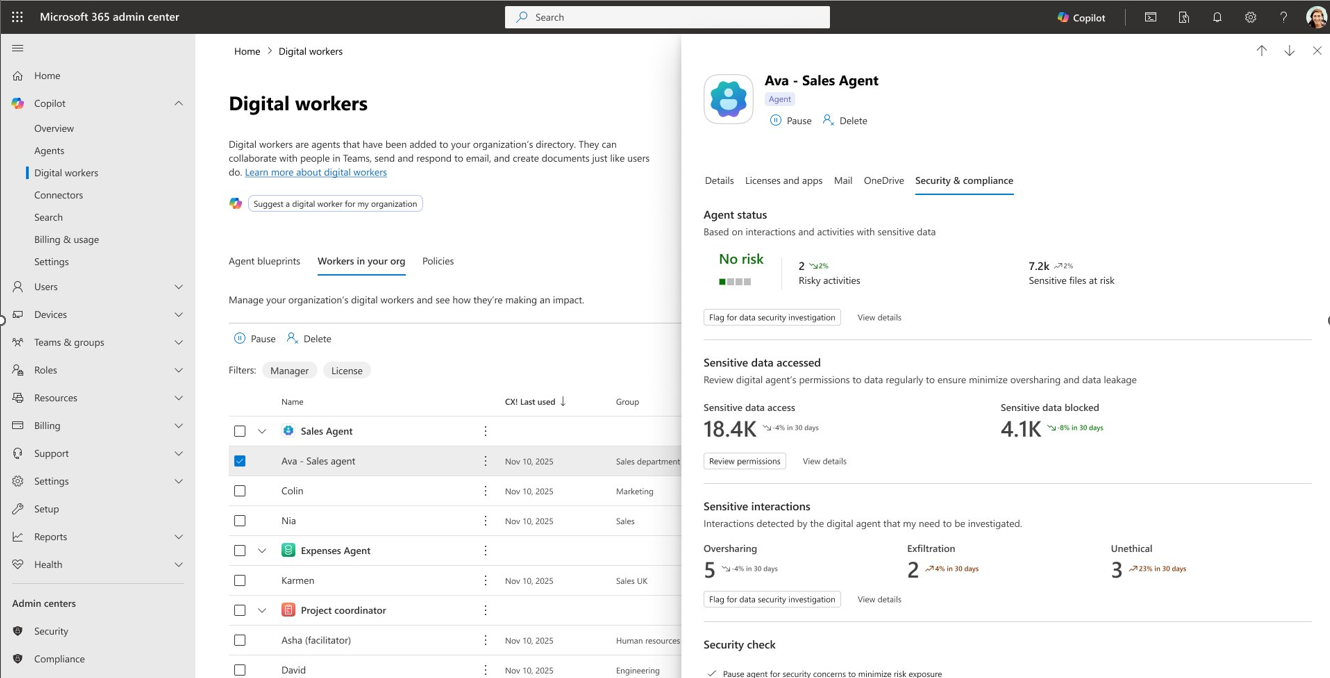Open the settings gear in top bar
1330x678 pixels.
pos(1250,17)
